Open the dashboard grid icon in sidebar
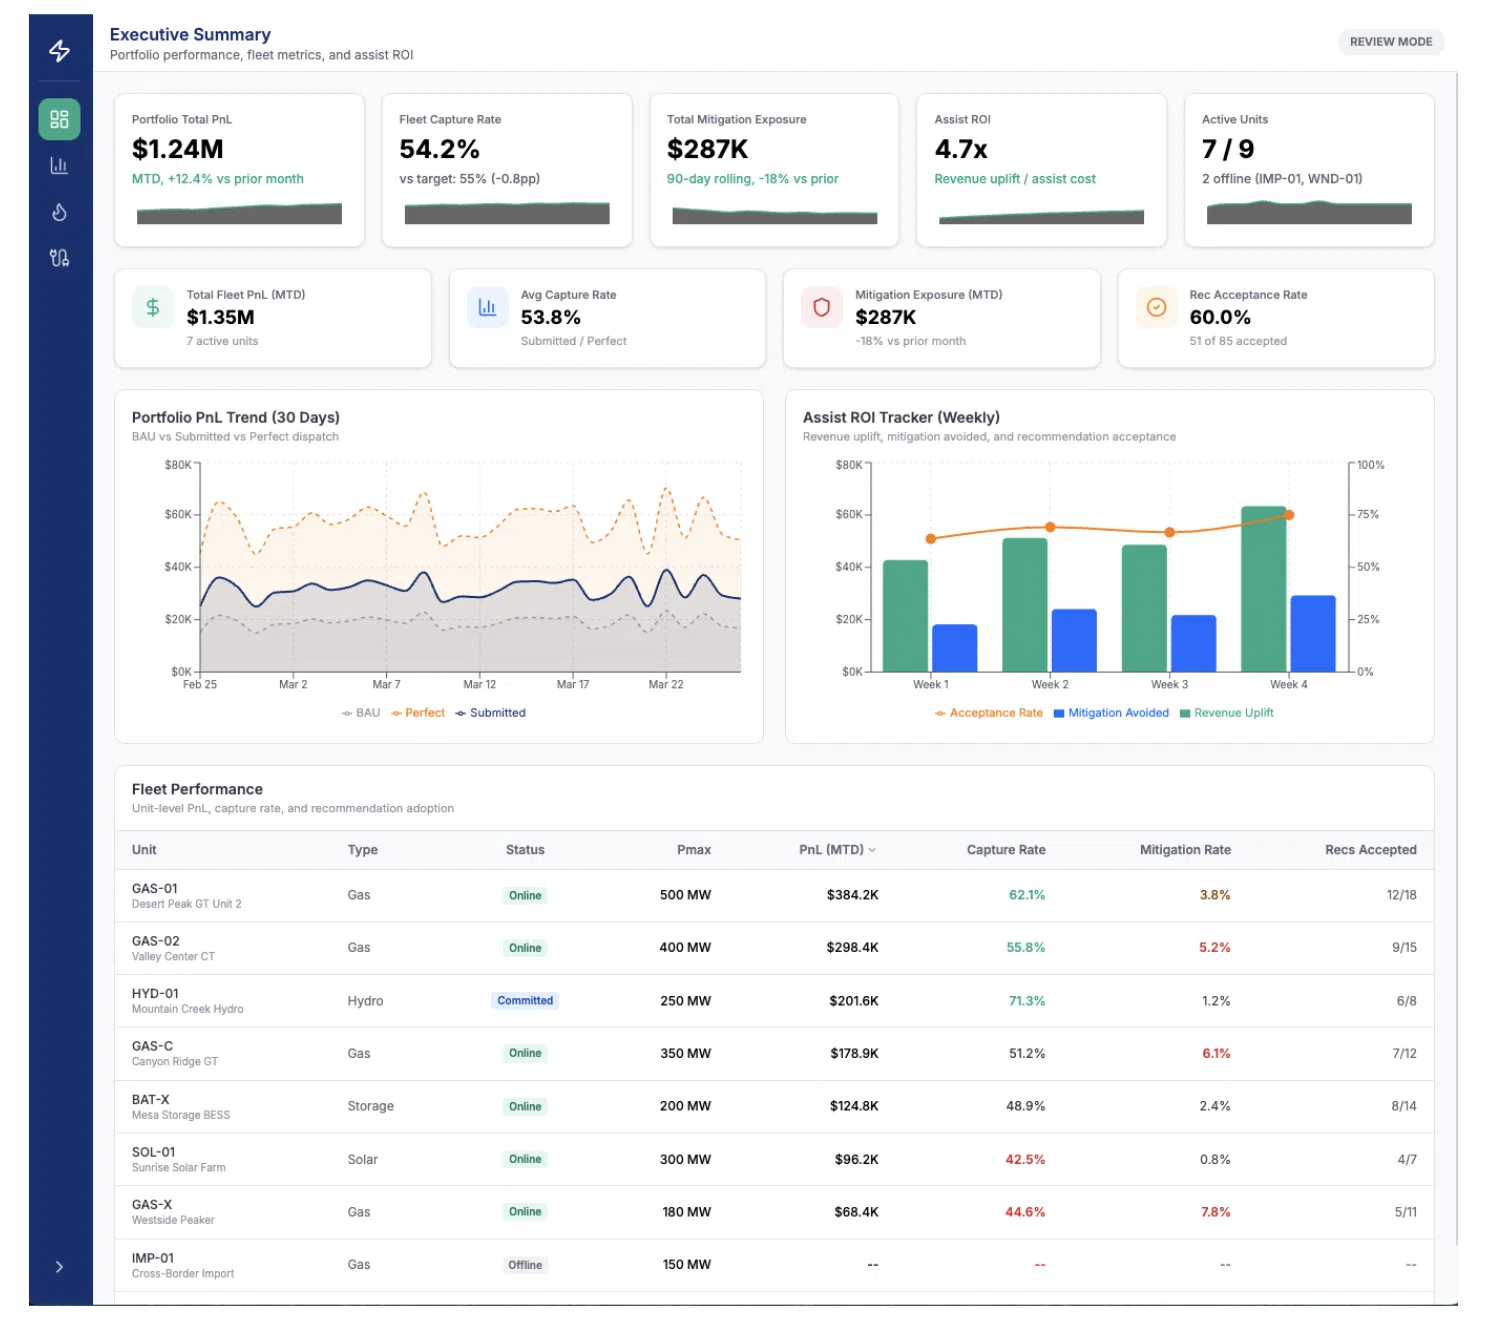The width and height of the screenshot is (1486, 1330). 59,119
